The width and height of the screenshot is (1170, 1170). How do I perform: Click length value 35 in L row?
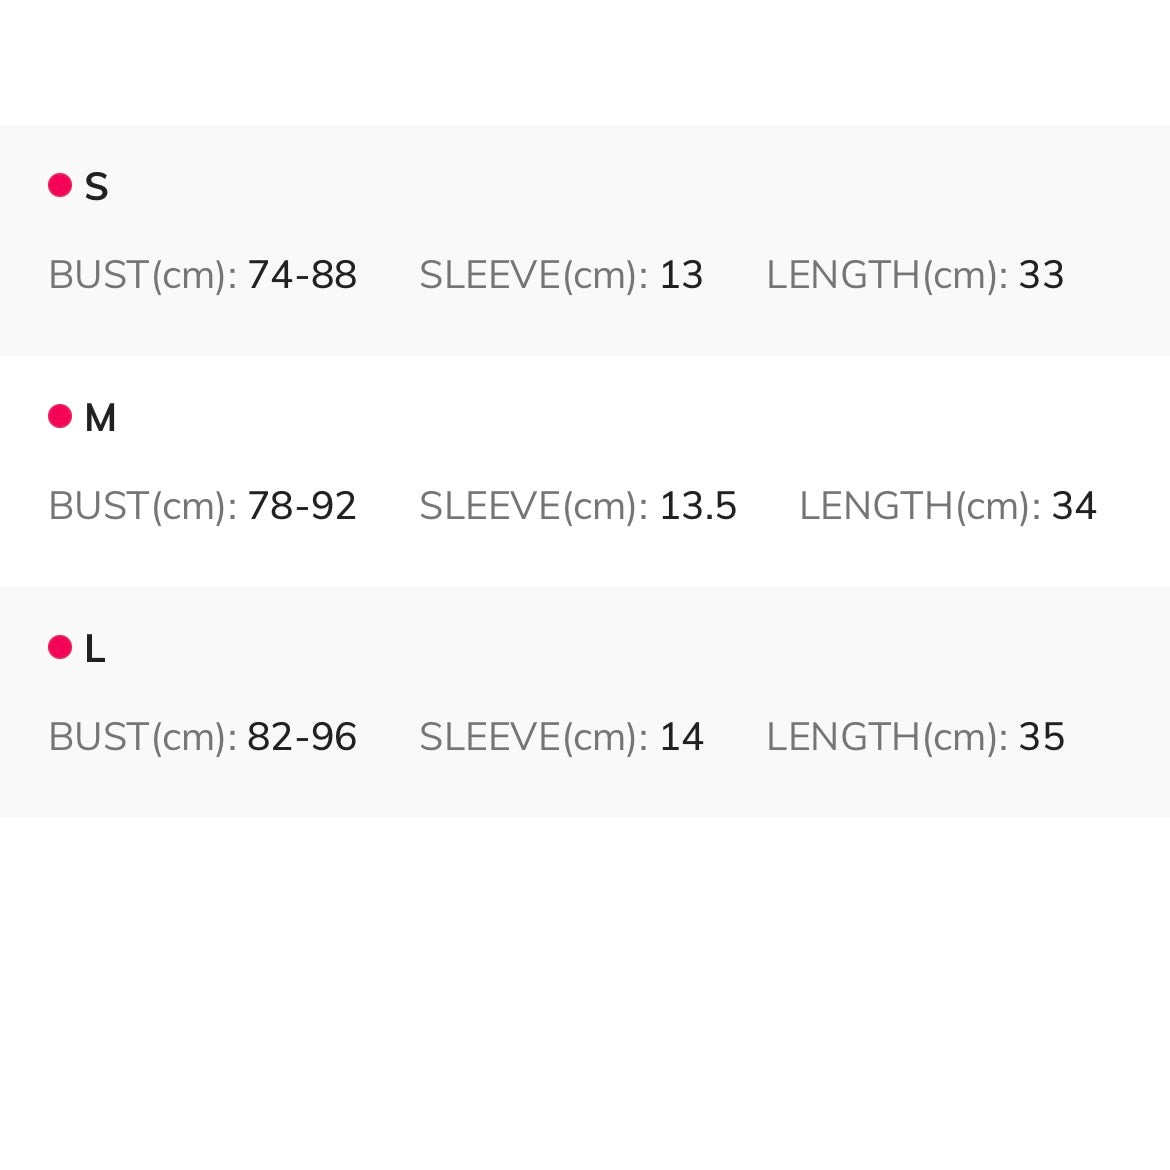pyautogui.click(x=1041, y=737)
